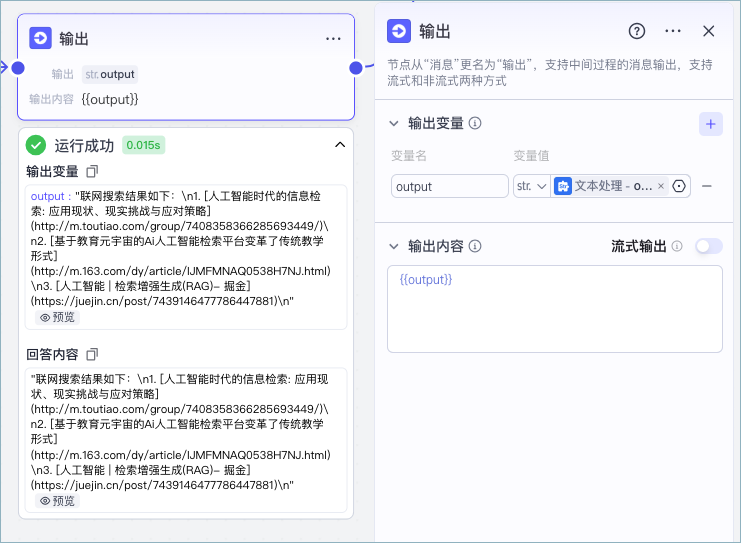The height and width of the screenshot is (543, 741).
Task: Open more options menu in side panel
Action: [x=672, y=31]
